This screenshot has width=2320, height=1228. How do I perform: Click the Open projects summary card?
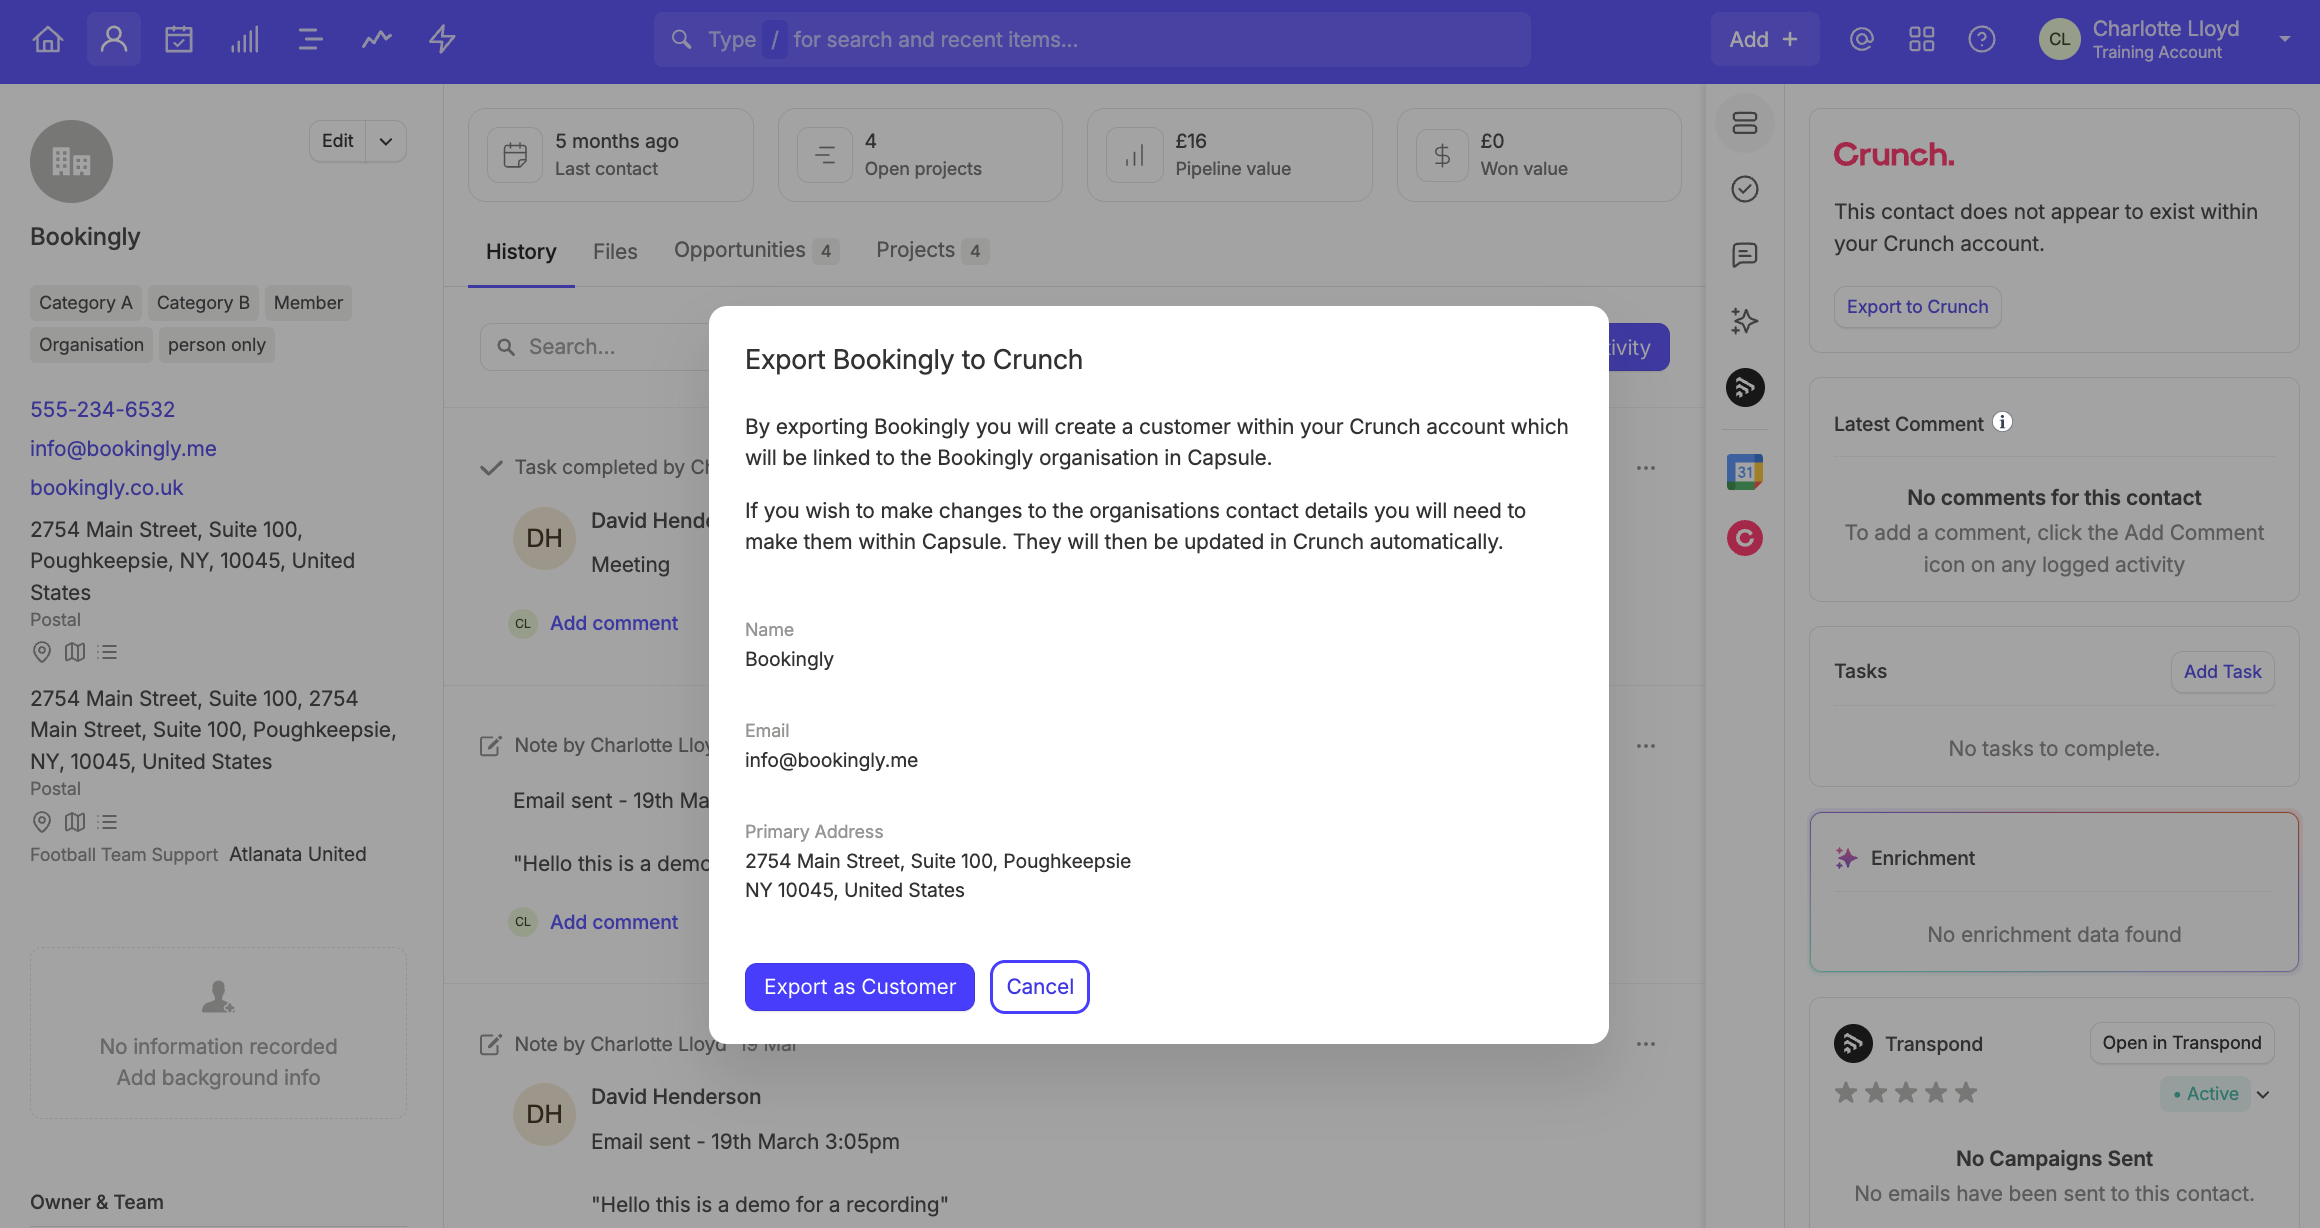click(920, 155)
